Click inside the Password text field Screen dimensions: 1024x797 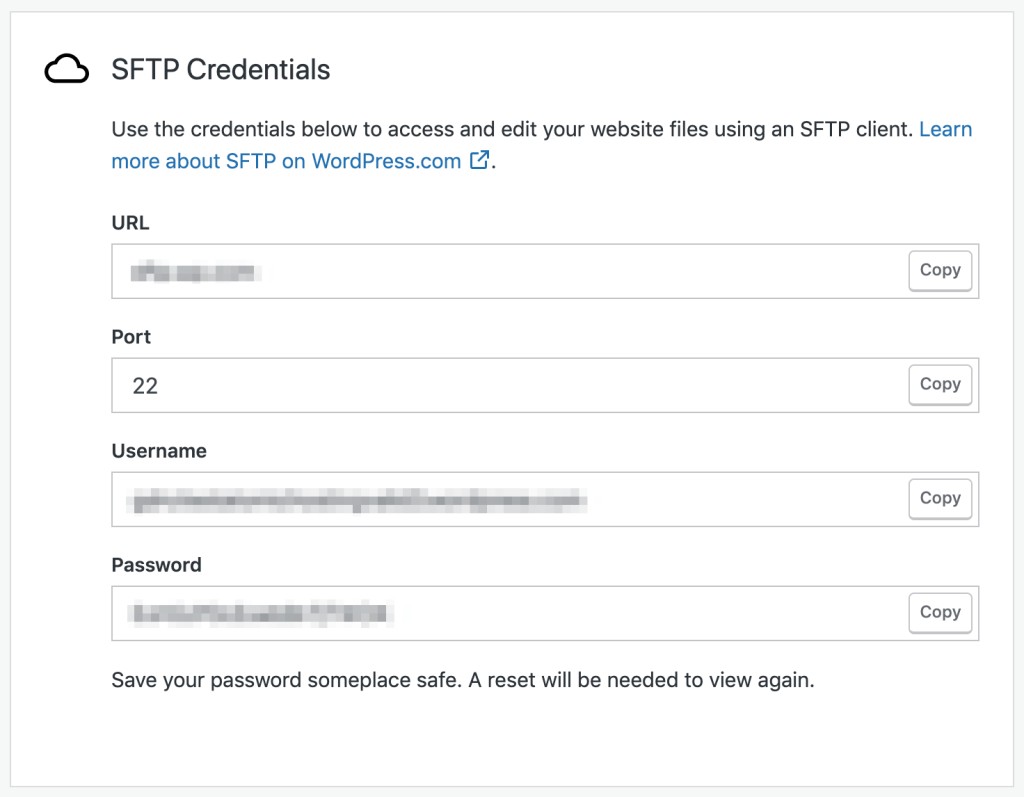click(x=509, y=613)
